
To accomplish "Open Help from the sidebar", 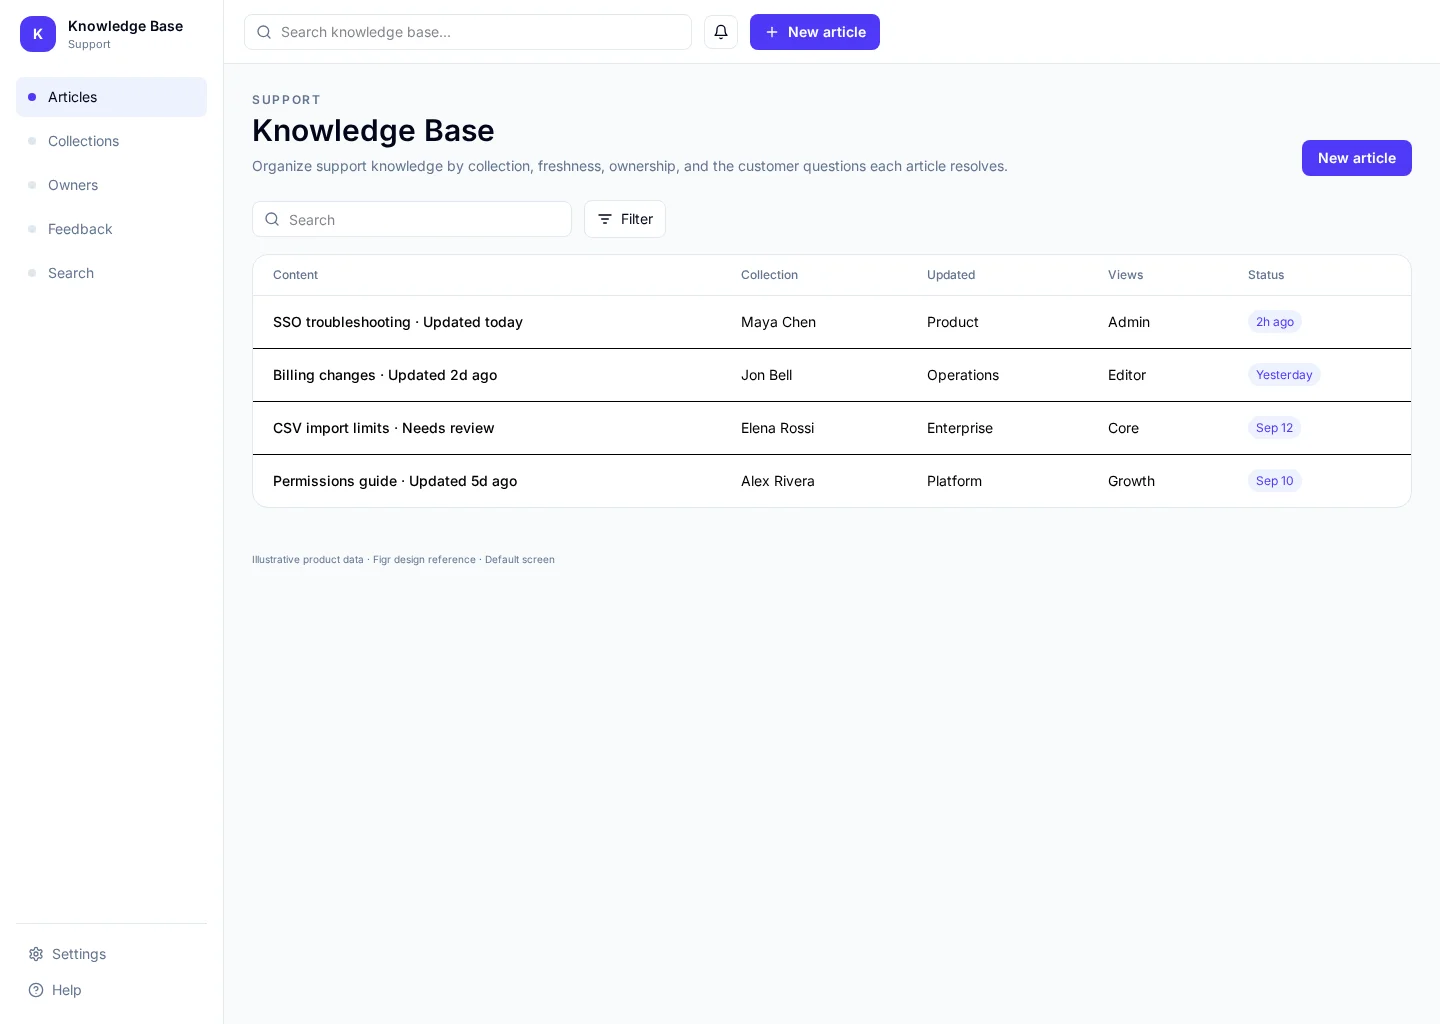I will 111,990.
